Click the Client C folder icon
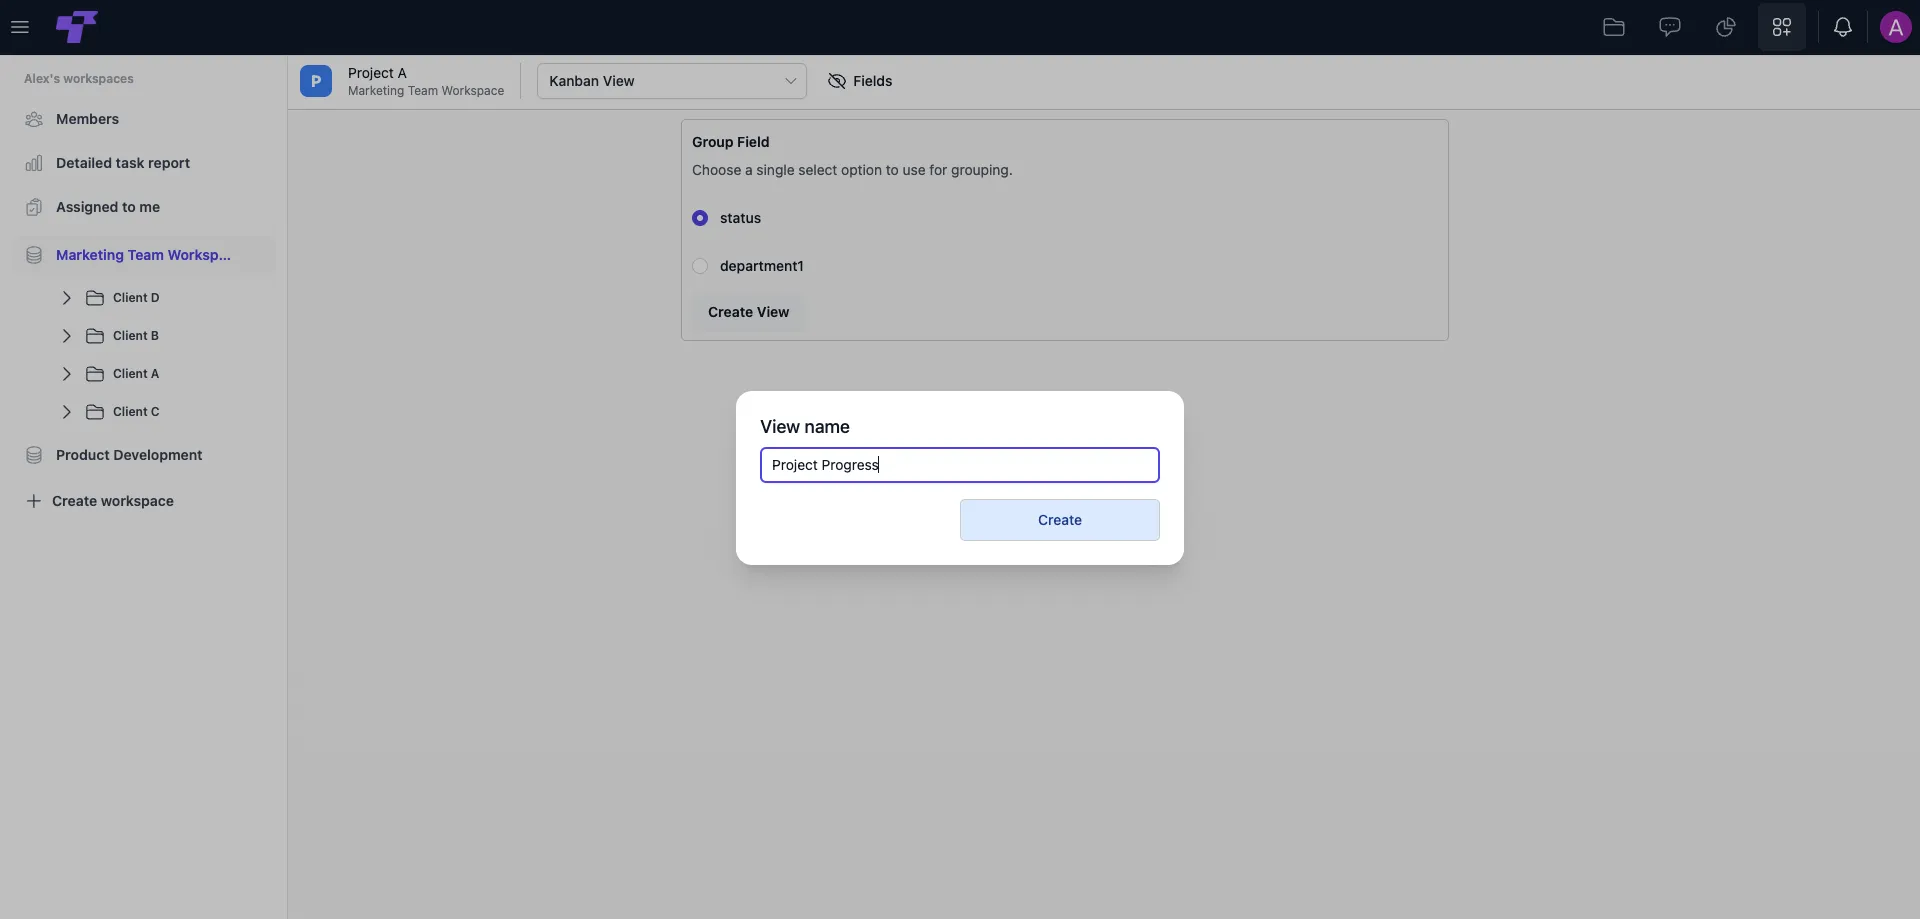The height and width of the screenshot is (919, 1920). tap(95, 412)
